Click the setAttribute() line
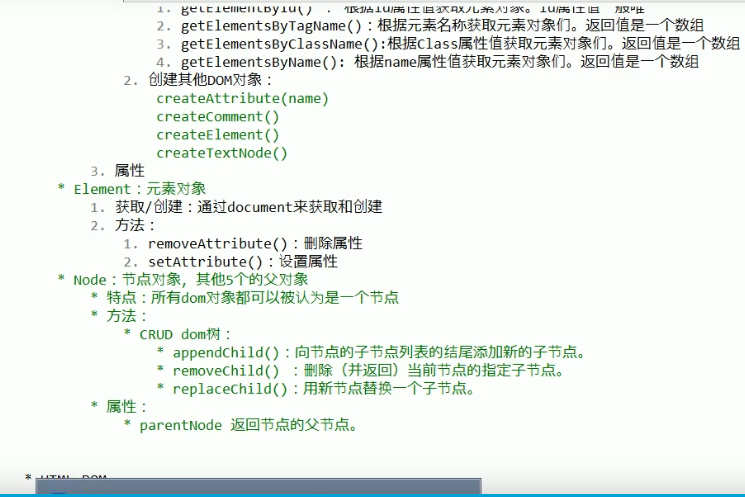The width and height of the screenshot is (745, 497). tap(230, 261)
